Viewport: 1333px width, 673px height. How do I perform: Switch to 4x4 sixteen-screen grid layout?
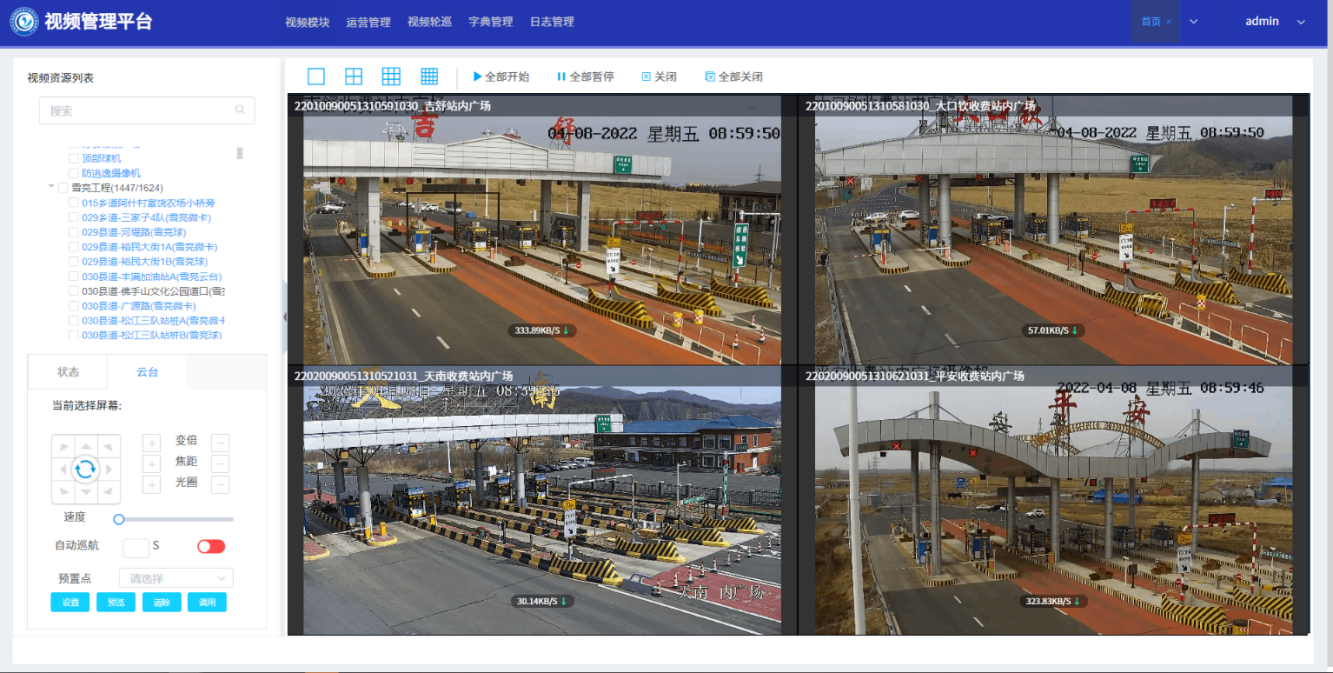429,77
